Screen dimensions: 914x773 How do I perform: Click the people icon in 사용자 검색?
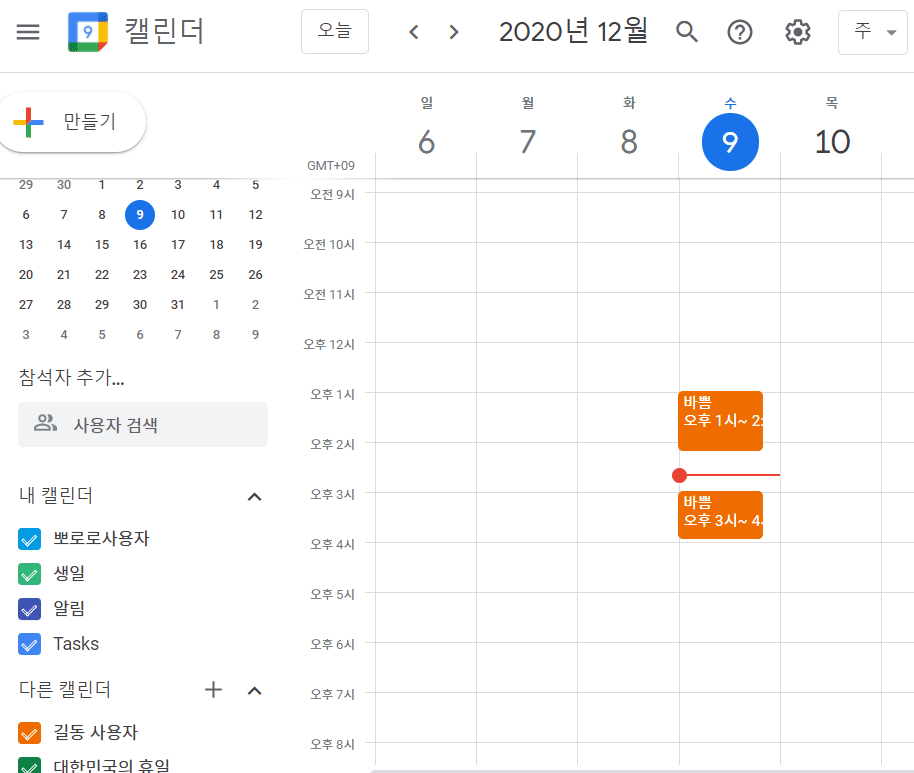pos(45,423)
